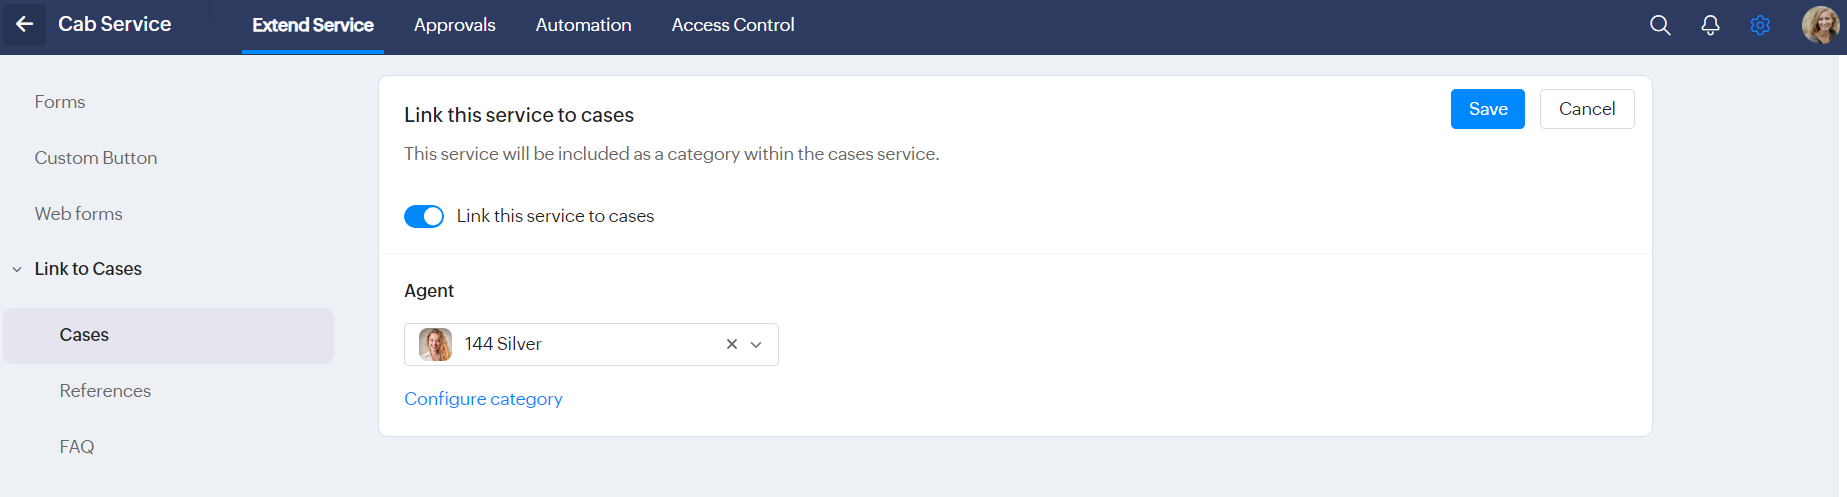1847x497 pixels.
Task: Go to the Access Control tab
Action: coord(732,25)
